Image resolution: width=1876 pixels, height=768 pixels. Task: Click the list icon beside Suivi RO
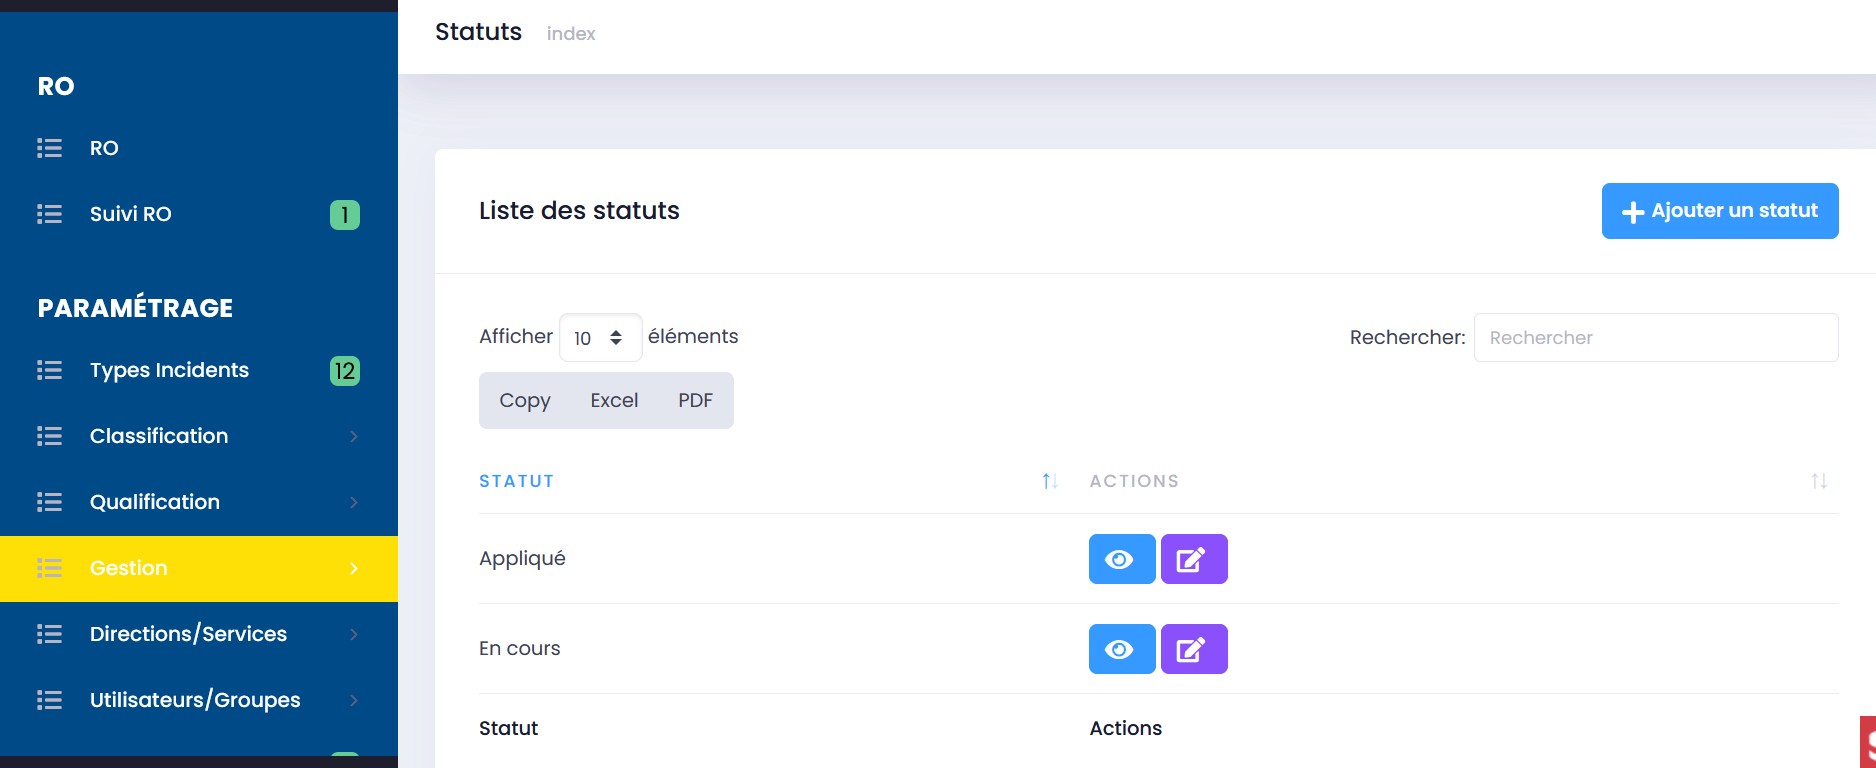49,214
